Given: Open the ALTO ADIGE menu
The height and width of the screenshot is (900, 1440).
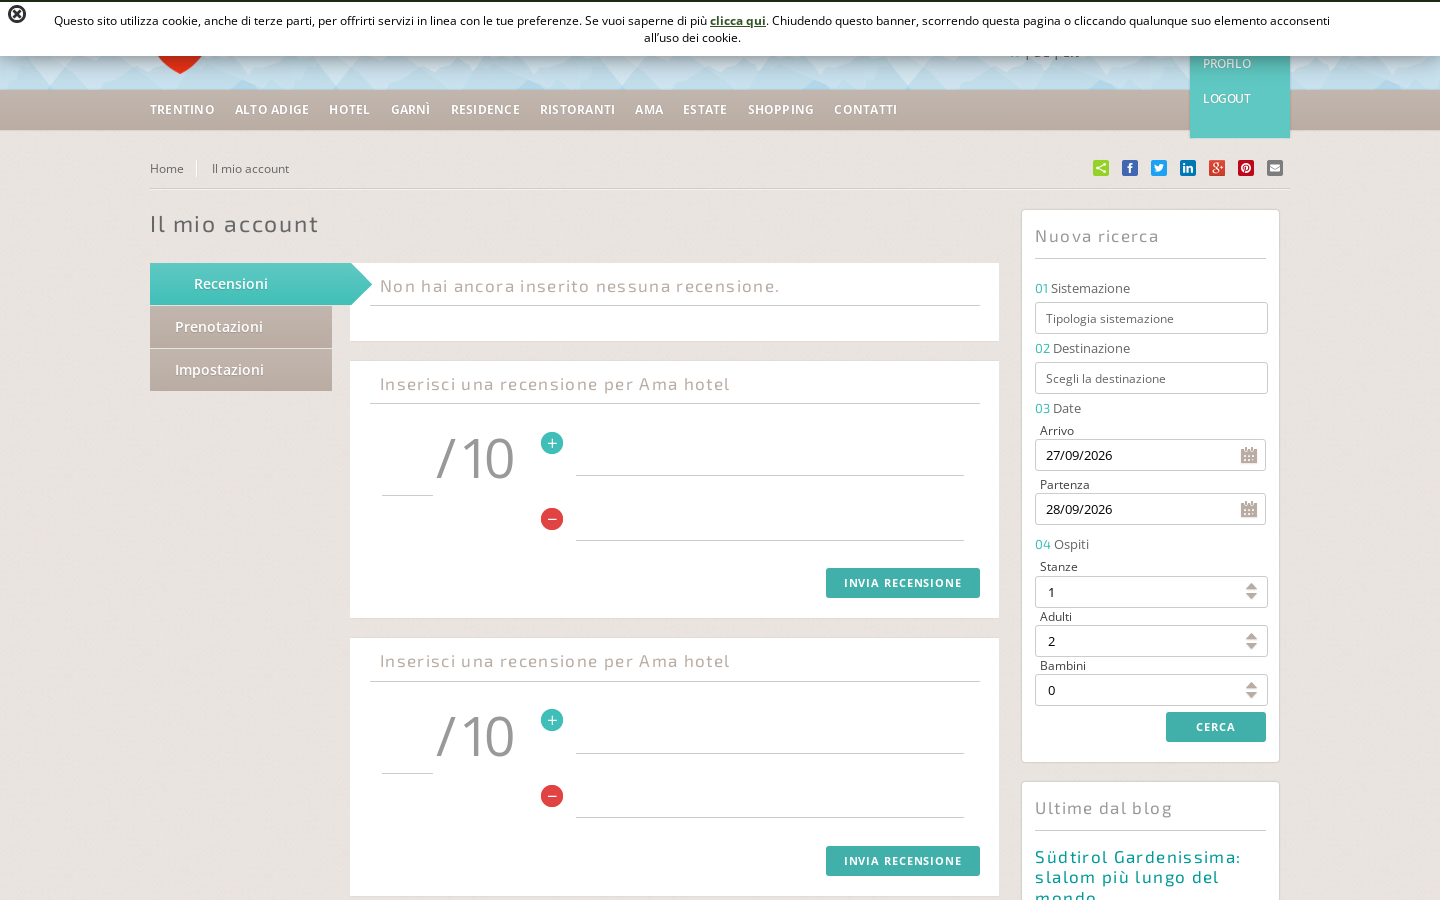Looking at the screenshot, I should (272, 110).
